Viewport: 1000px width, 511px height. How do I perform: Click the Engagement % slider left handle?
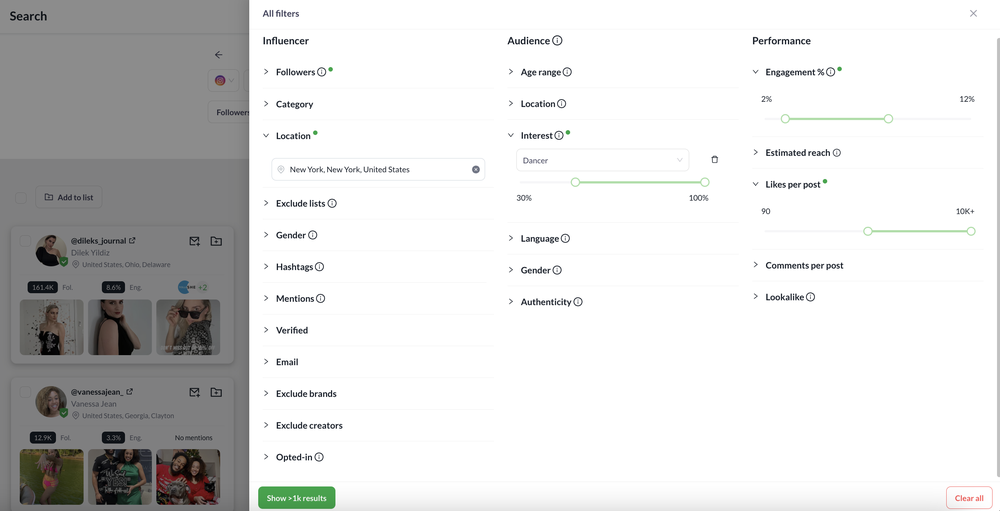pyautogui.click(x=785, y=119)
